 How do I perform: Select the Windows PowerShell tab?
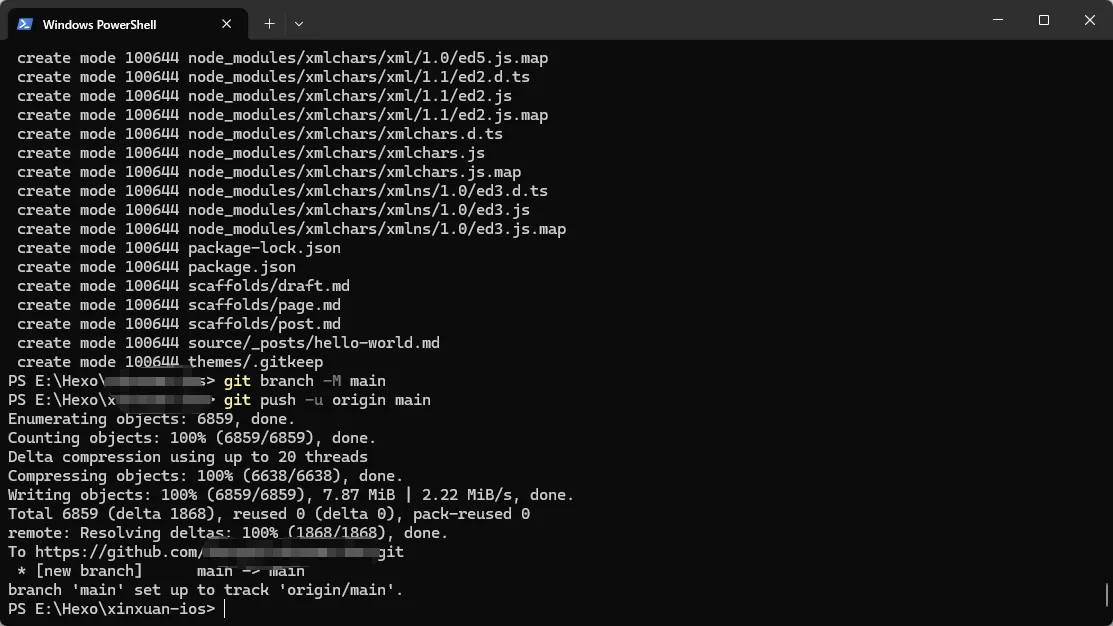110,24
